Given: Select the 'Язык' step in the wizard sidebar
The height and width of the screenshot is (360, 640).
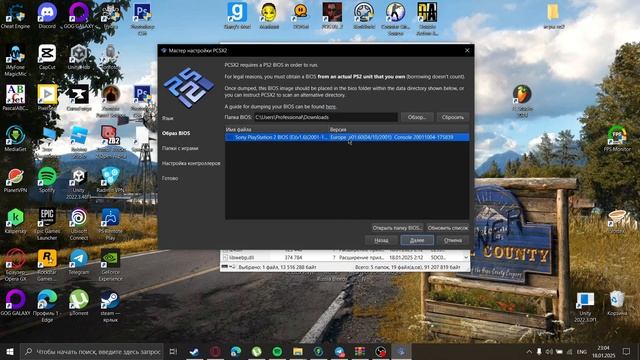Looking at the screenshot, I should [x=168, y=118].
